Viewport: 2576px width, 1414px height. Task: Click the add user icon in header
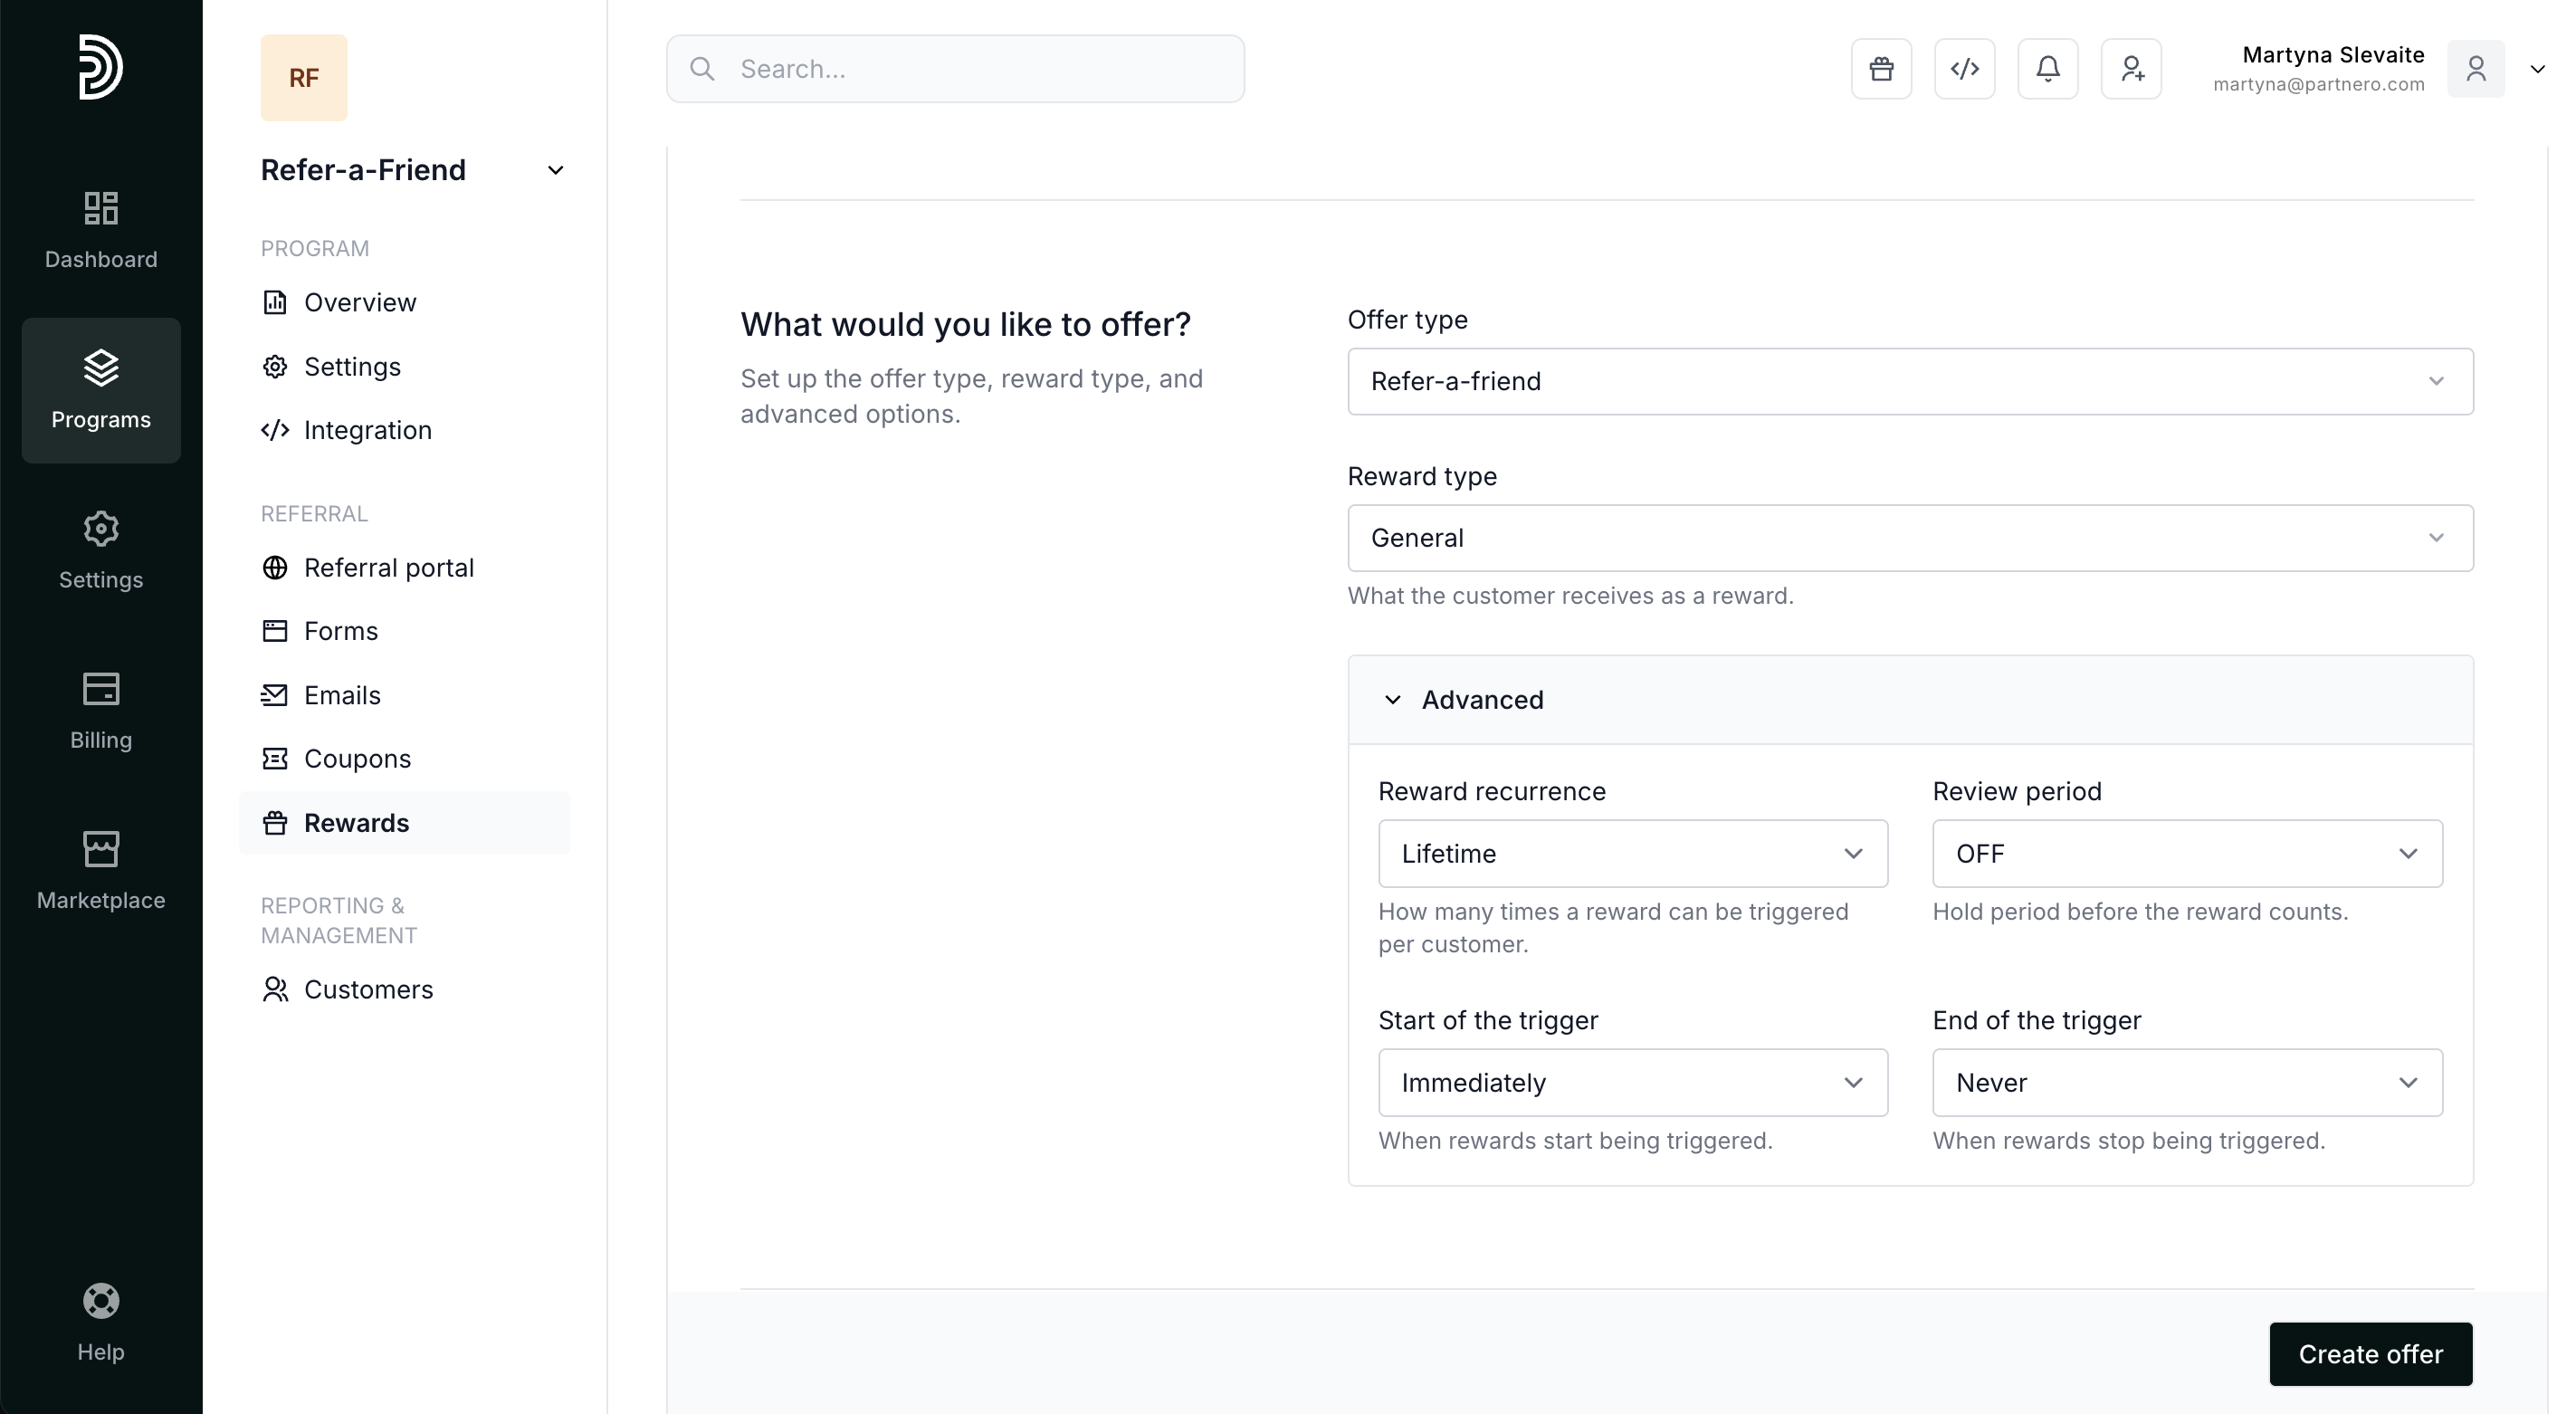click(x=2131, y=69)
